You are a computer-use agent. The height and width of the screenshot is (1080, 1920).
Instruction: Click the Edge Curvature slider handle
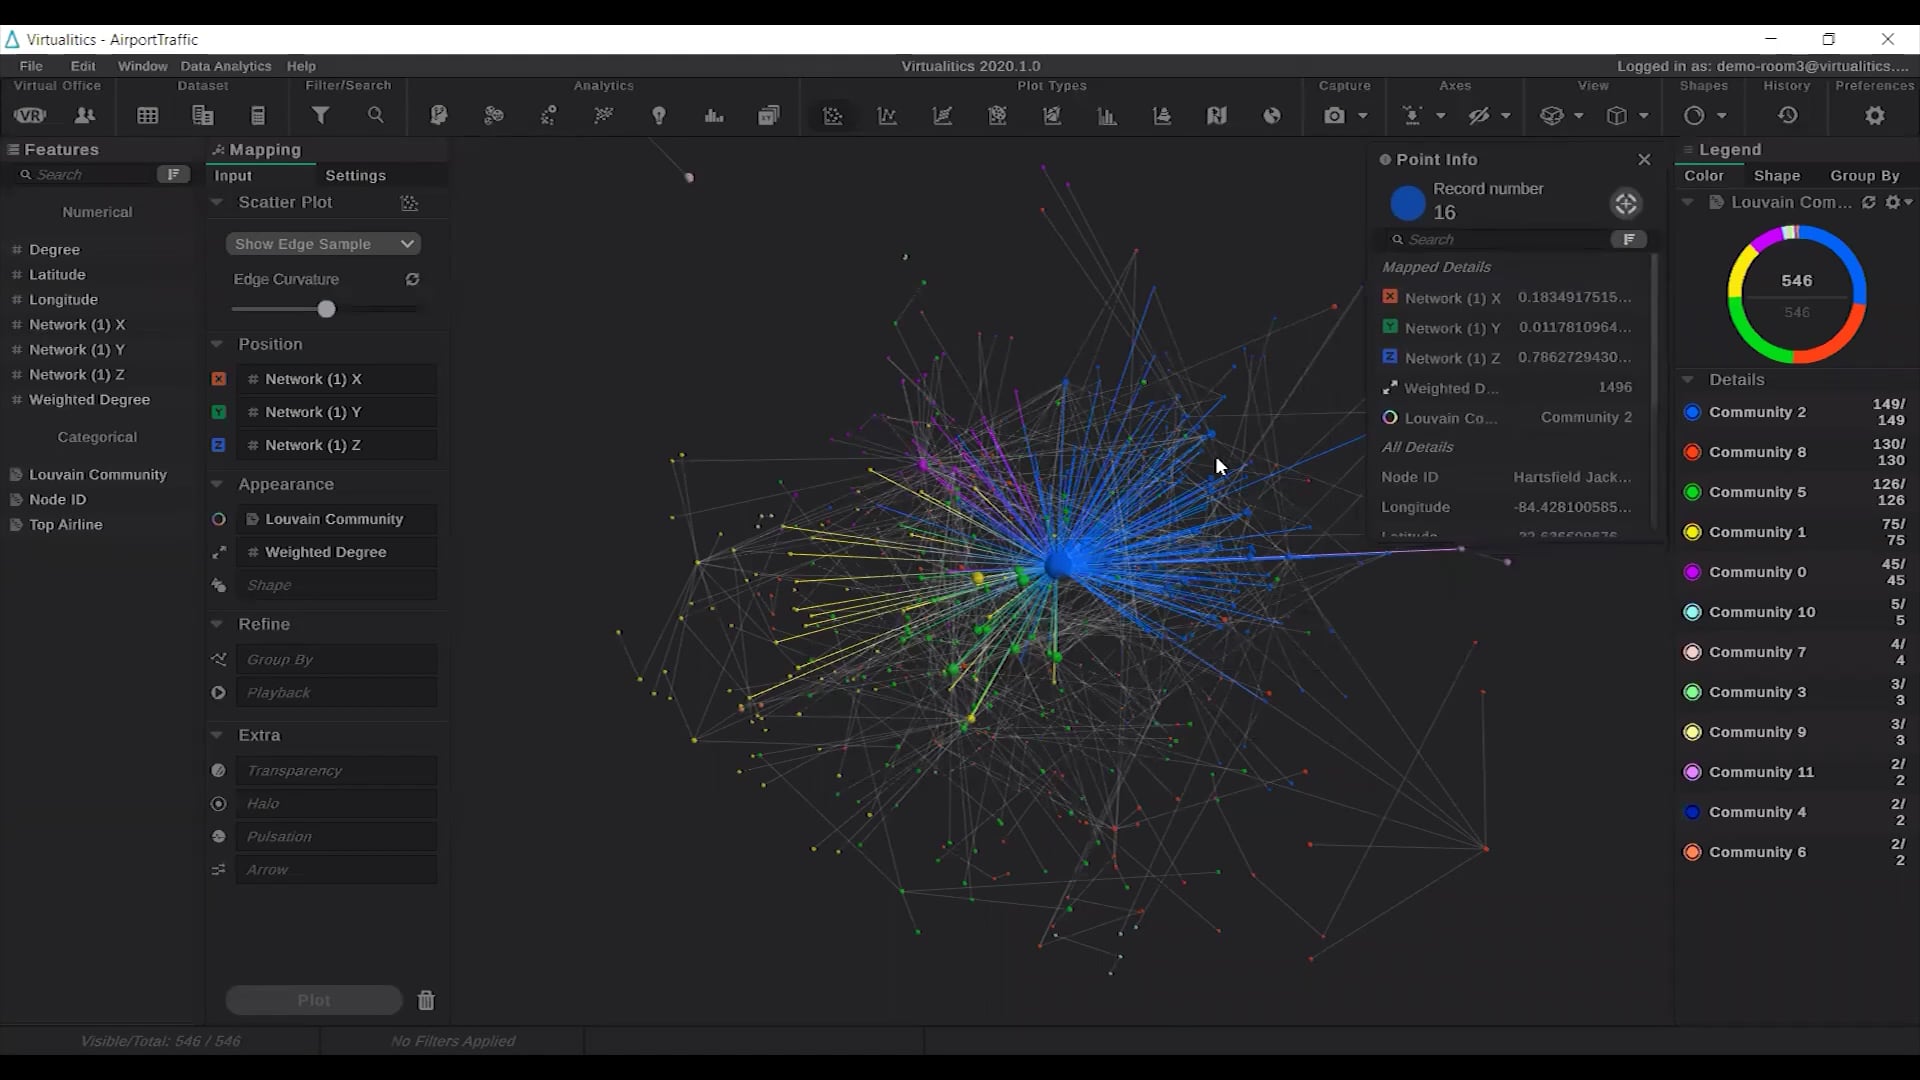coord(326,309)
